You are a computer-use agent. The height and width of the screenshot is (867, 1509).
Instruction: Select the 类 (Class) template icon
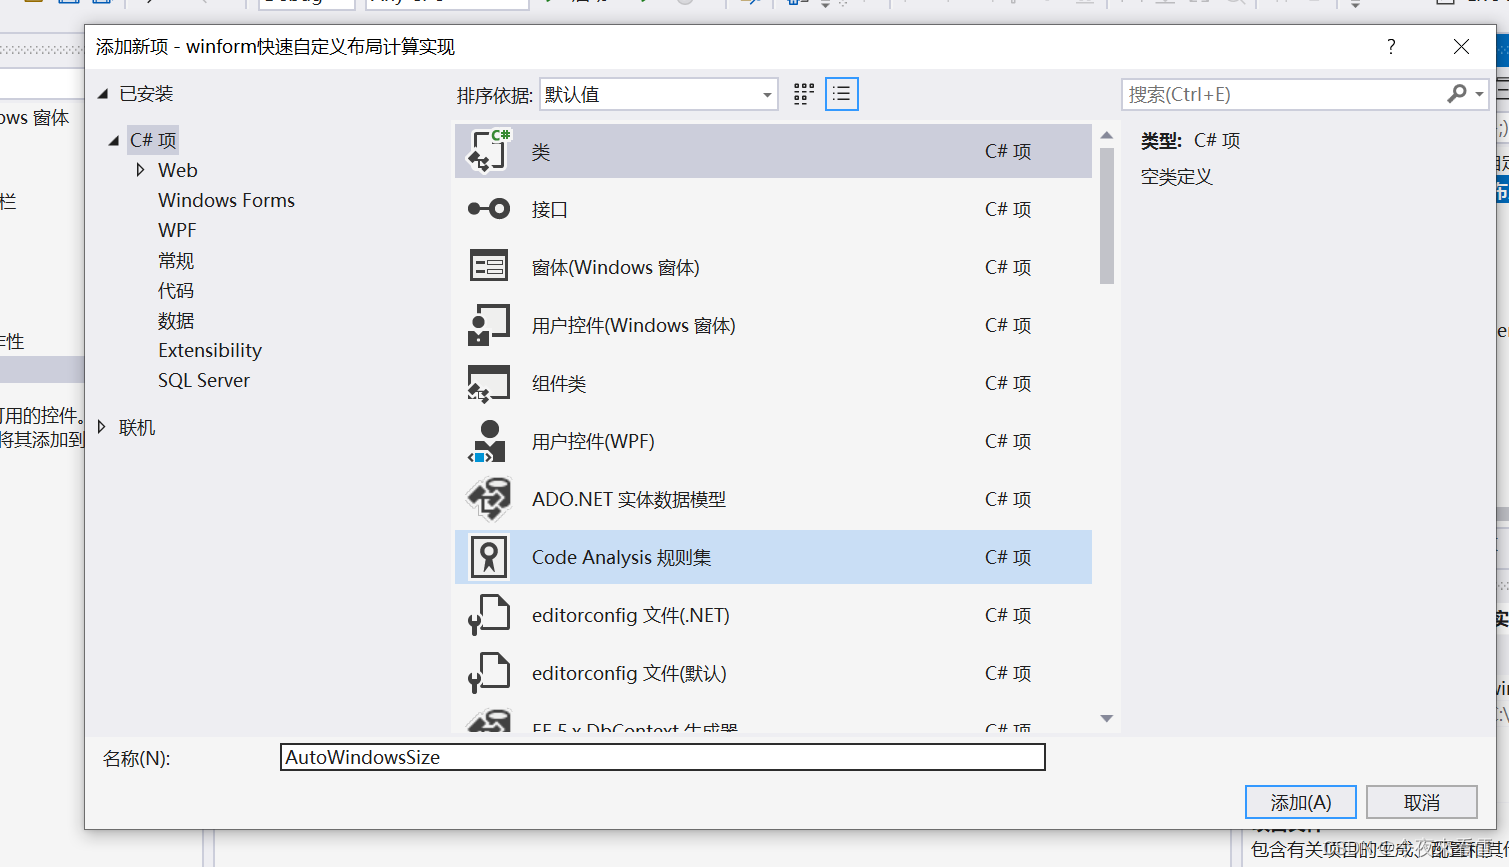tap(489, 151)
